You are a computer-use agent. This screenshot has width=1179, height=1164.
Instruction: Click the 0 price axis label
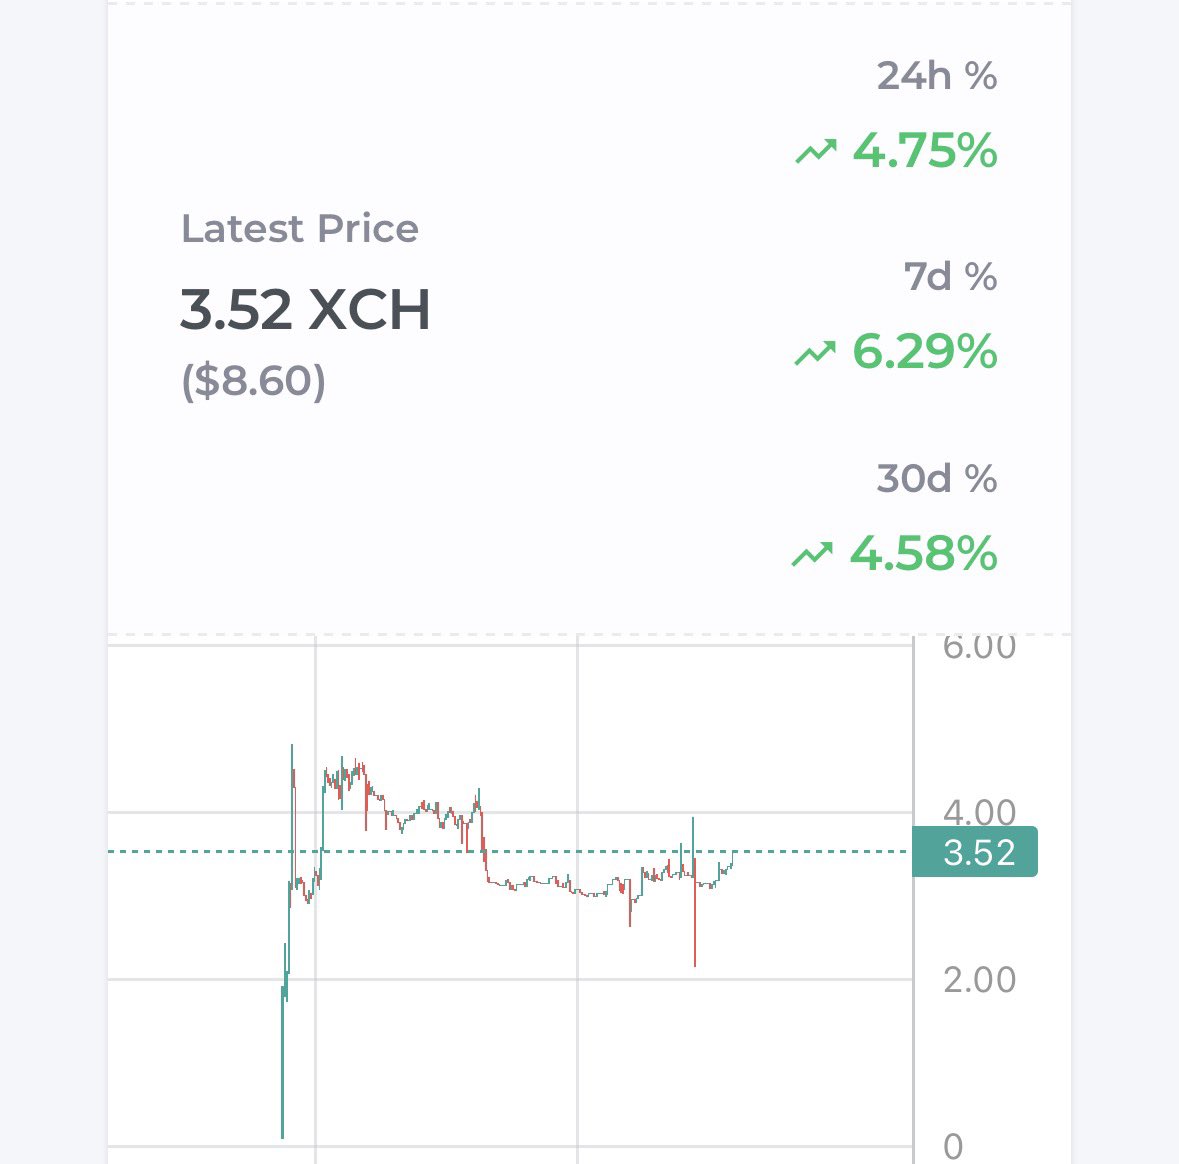(x=953, y=1146)
